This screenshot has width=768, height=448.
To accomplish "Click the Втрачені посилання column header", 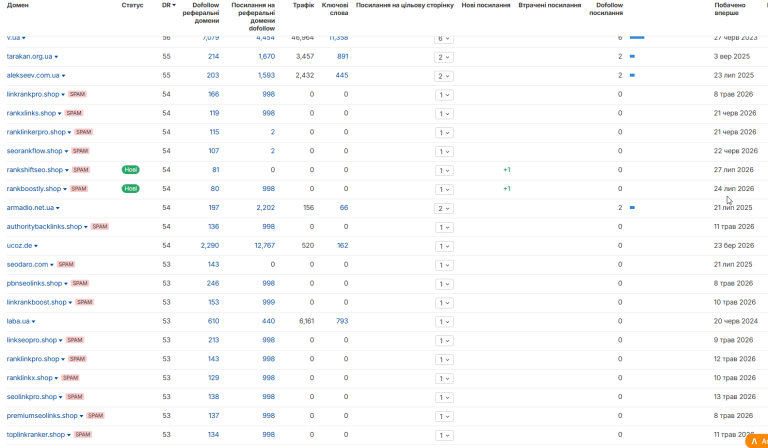I will click(550, 5).
